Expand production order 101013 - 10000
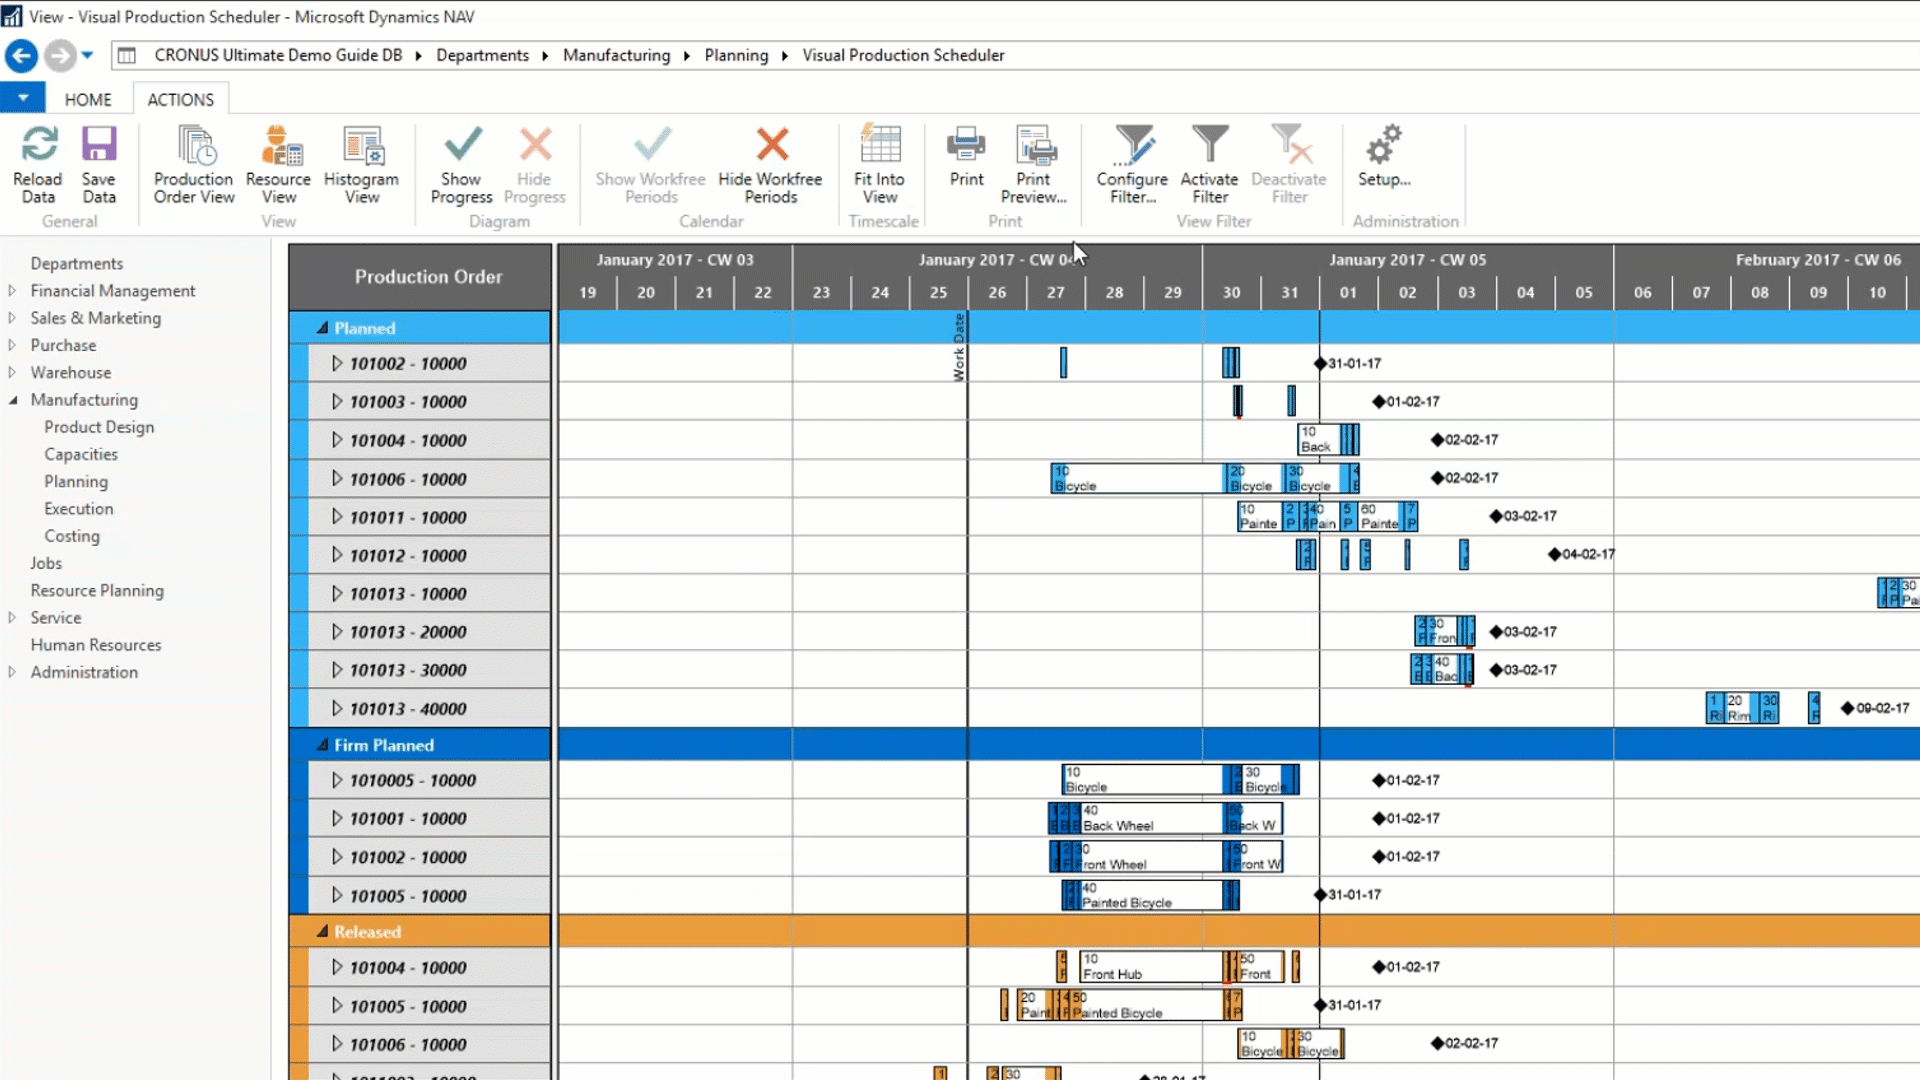Screen dimensions: 1920x1080 pos(336,592)
